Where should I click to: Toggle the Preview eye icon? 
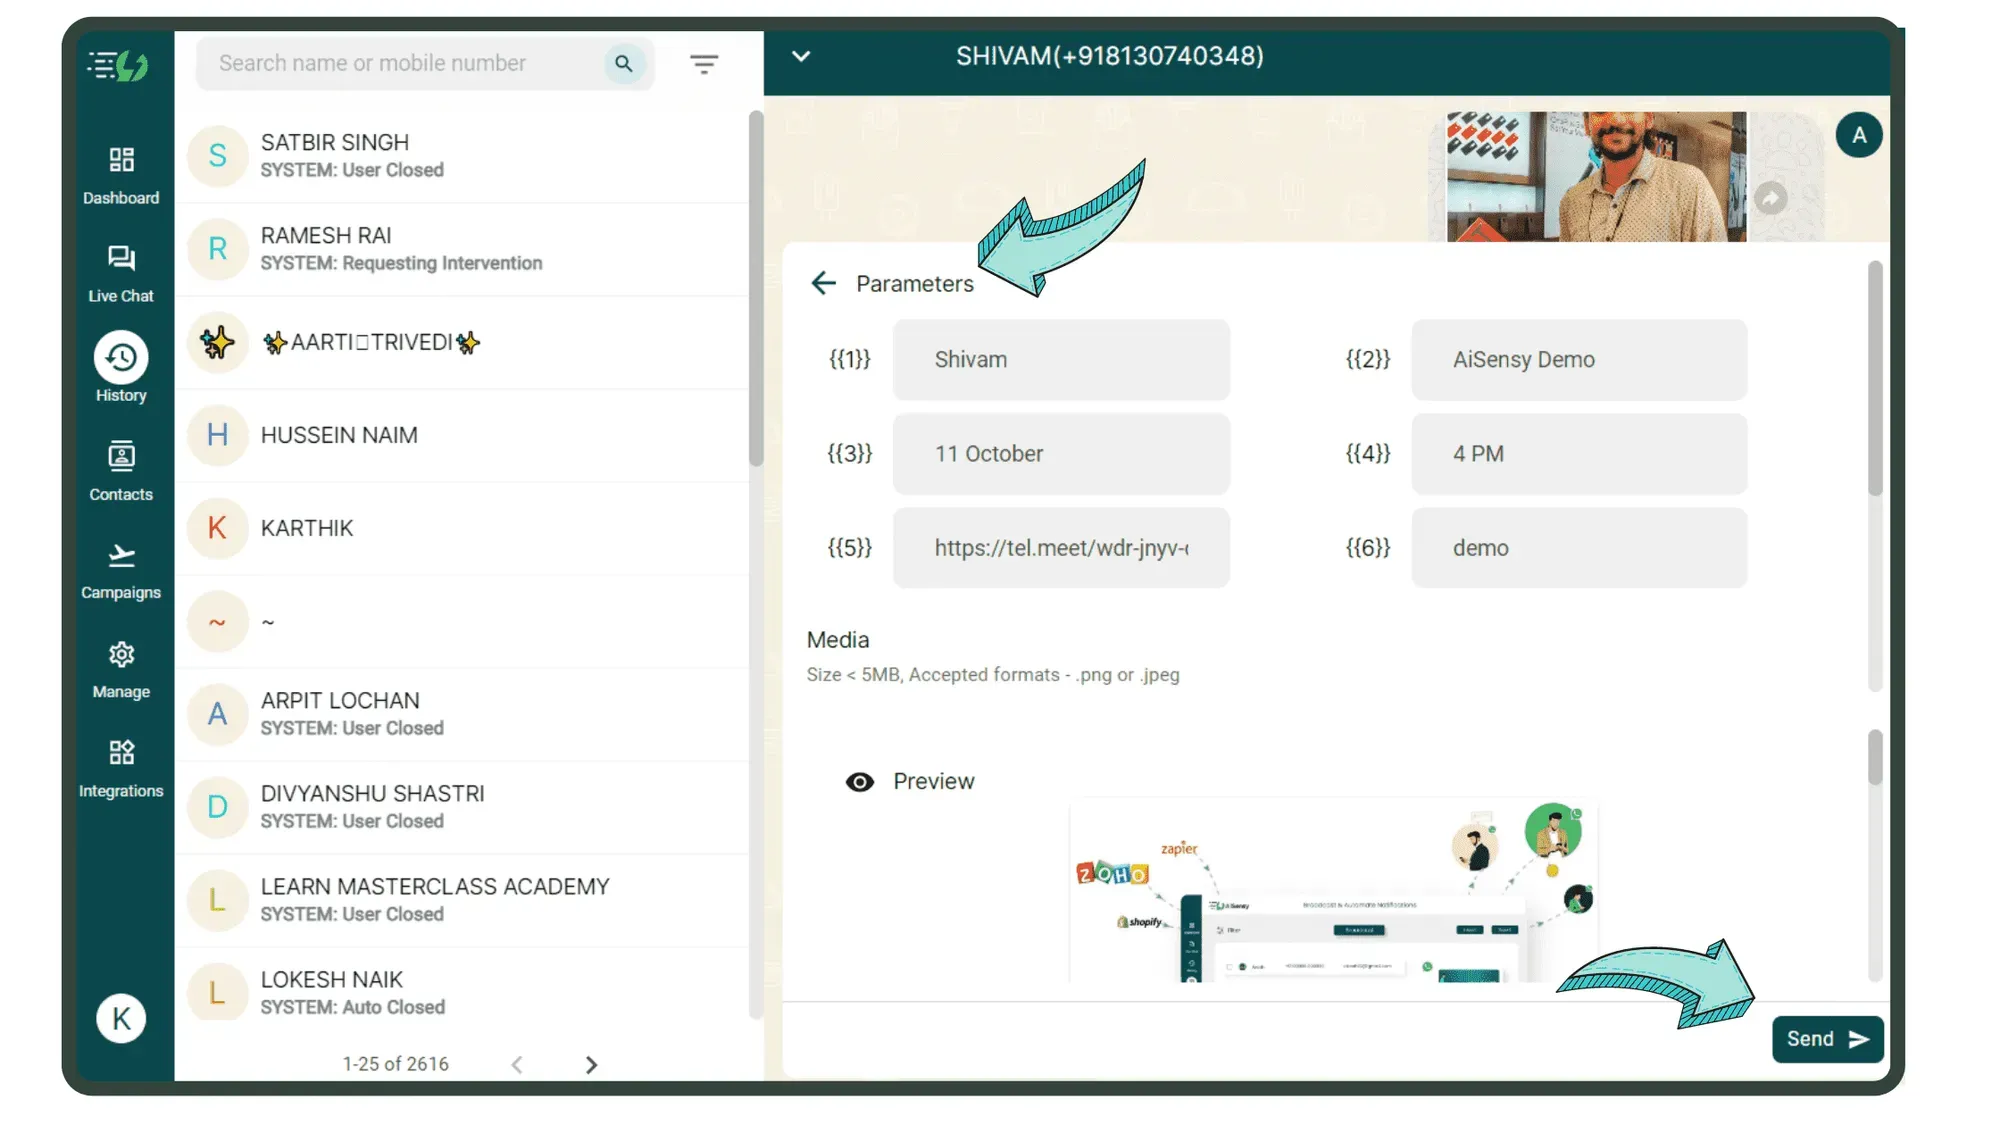point(860,782)
